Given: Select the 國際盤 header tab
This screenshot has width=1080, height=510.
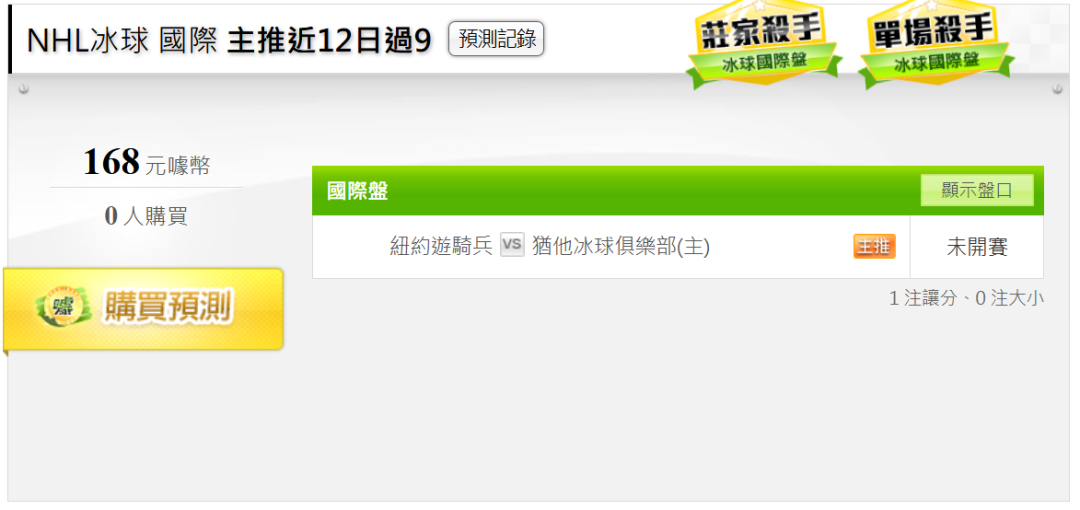Looking at the screenshot, I should pos(357,191).
